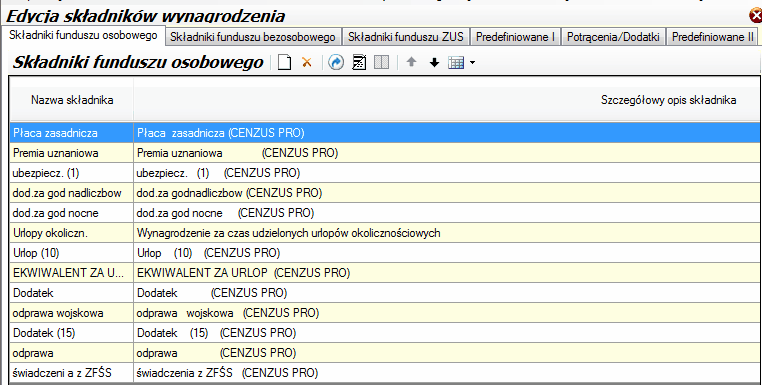Screen dimensions: 762x385
Task: Click the Premia uznaniowa (CENZUS PRO) description
Action: 447,153
